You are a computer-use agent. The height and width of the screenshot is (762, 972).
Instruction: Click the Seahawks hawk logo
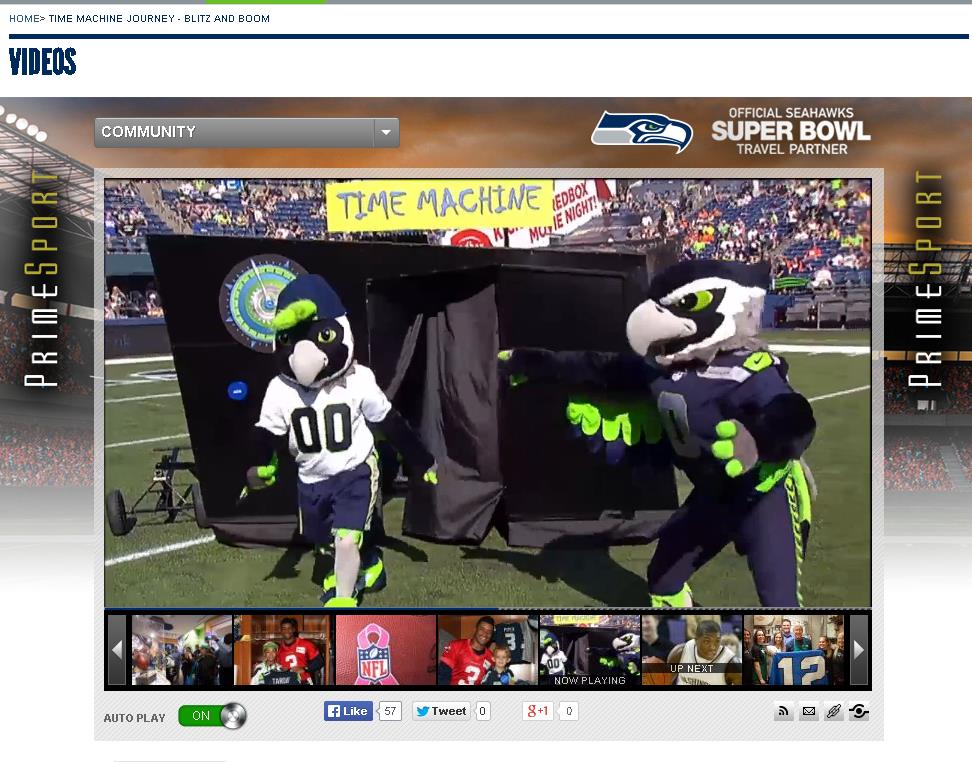pos(642,131)
